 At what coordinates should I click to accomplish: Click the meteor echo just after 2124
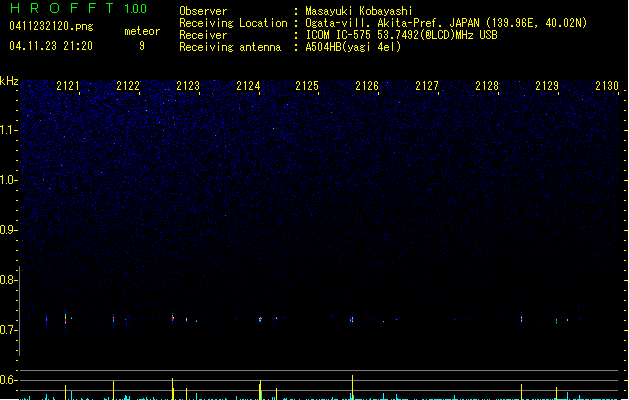[260, 319]
